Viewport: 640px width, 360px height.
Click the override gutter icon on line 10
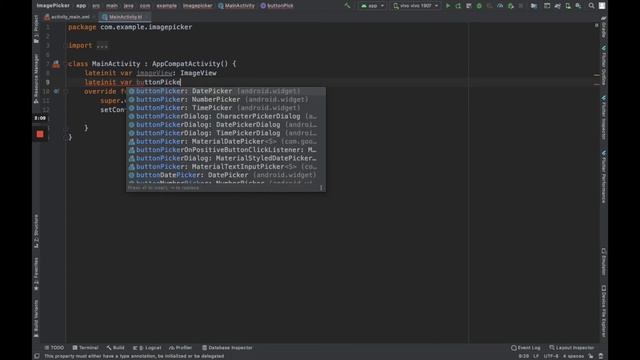[56, 91]
